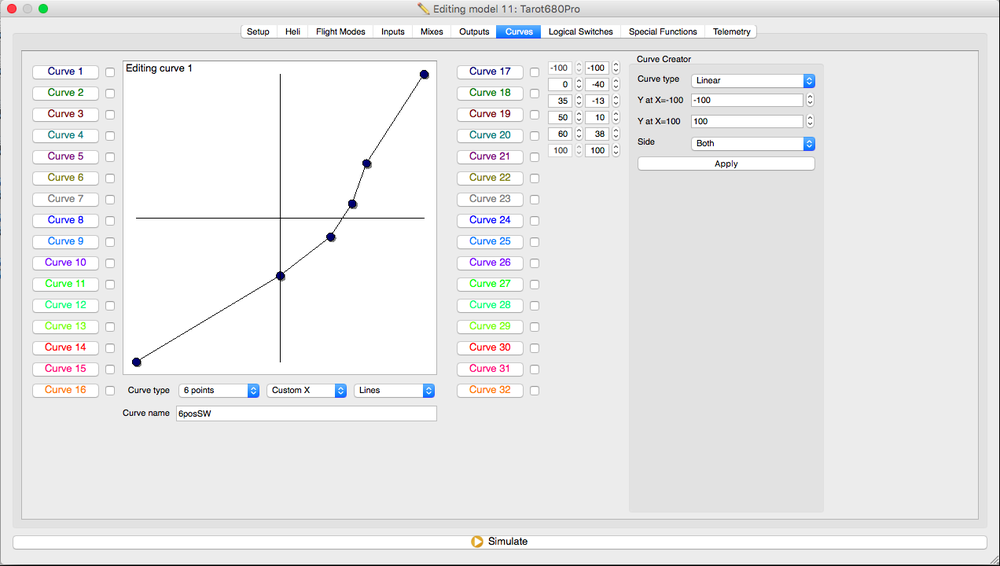
Task: Switch to the Telemetry tab
Action: (732, 32)
